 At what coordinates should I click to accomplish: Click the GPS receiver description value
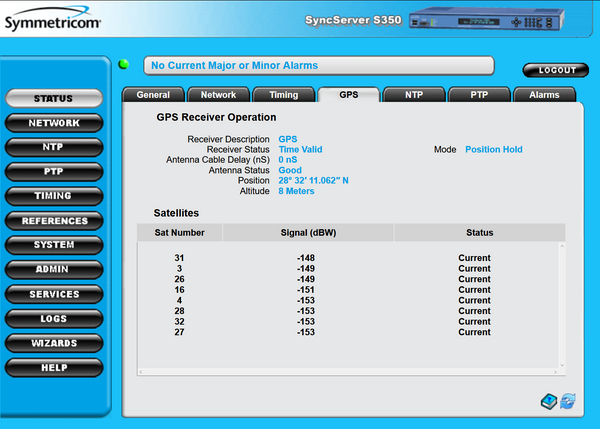click(288, 139)
